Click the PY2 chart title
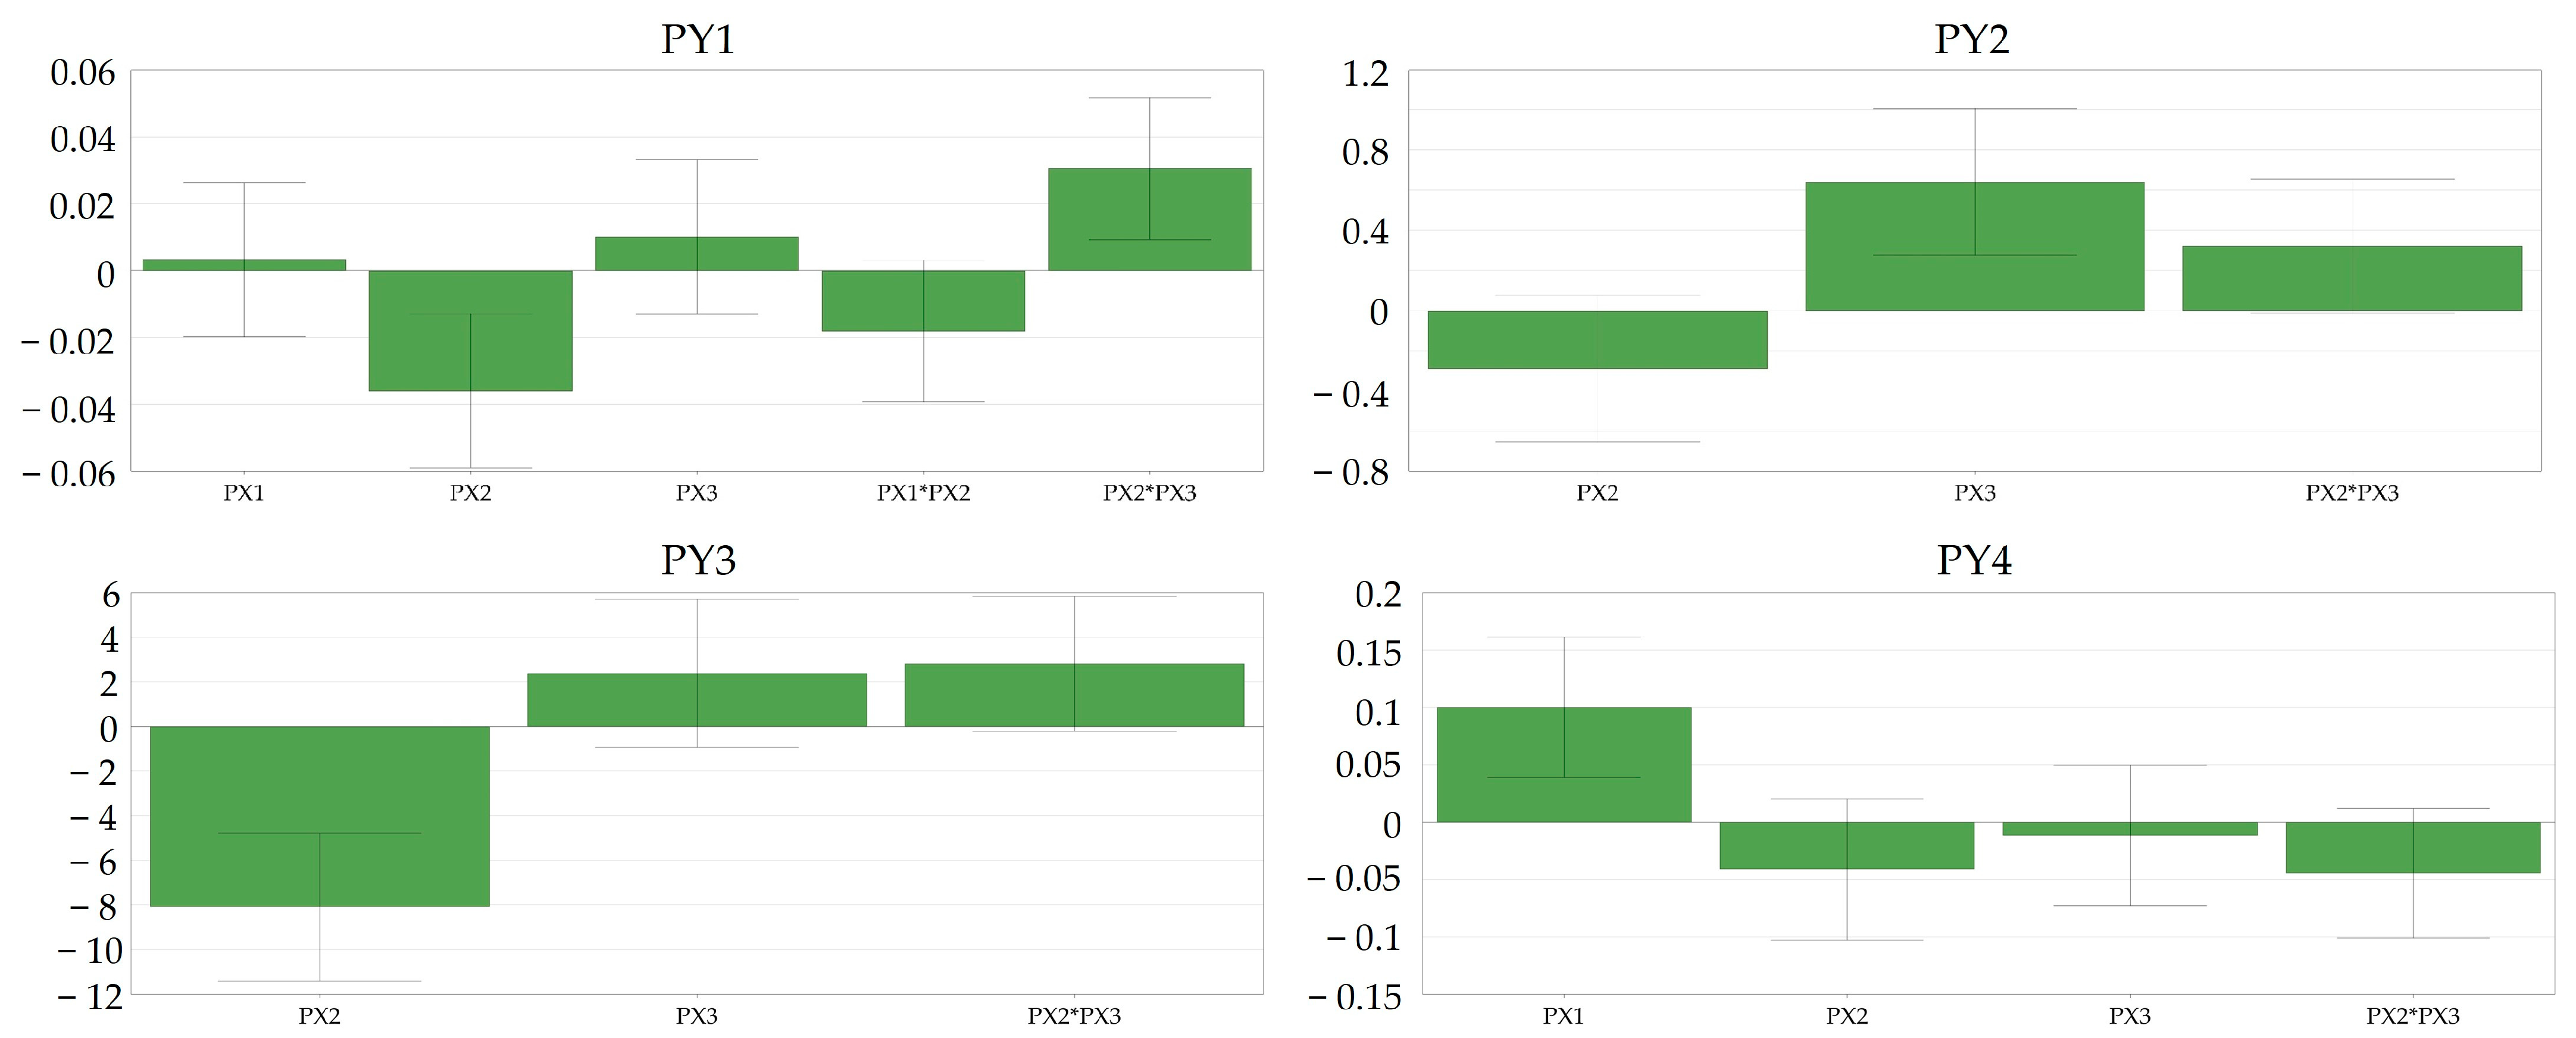Viewport: 2576px width, 1038px height. pyautogui.click(x=1972, y=39)
